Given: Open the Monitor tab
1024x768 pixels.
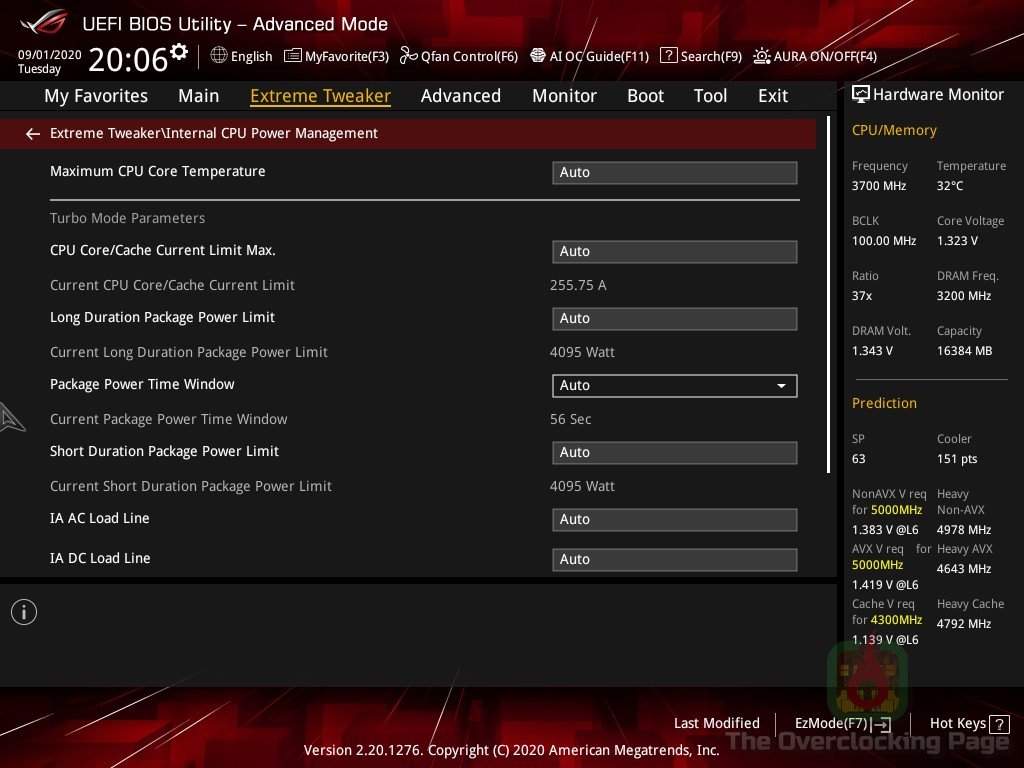Looking at the screenshot, I should [564, 96].
